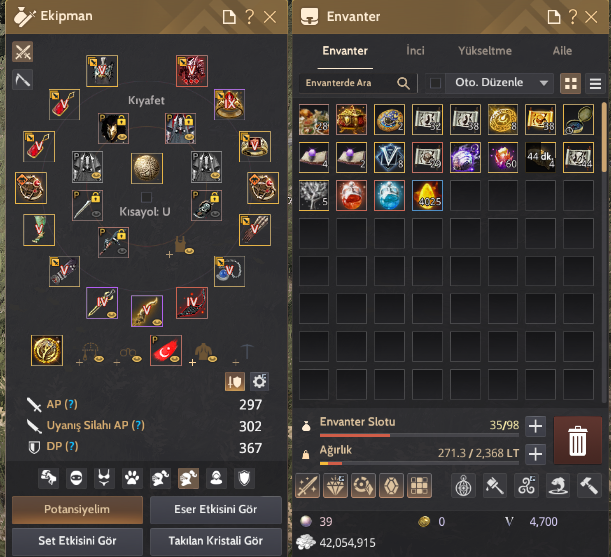This screenshot has height=557, width=611.
Task: Click the Ekipman help question mark icon
Action: tap(249, 17)
